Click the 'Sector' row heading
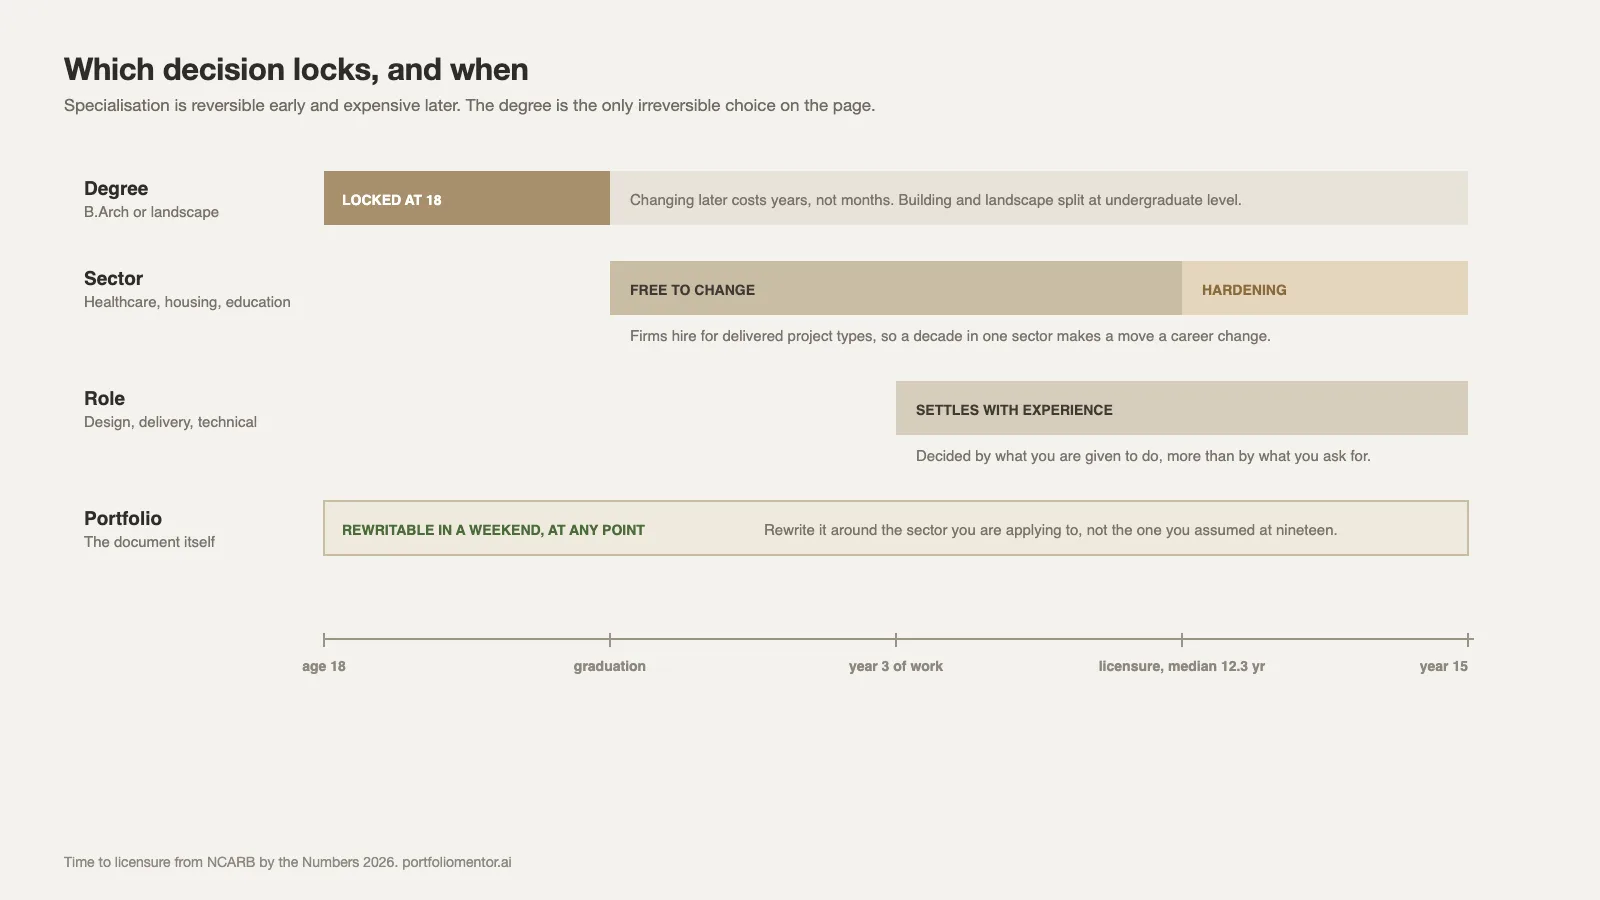 [x=113, y=278]
